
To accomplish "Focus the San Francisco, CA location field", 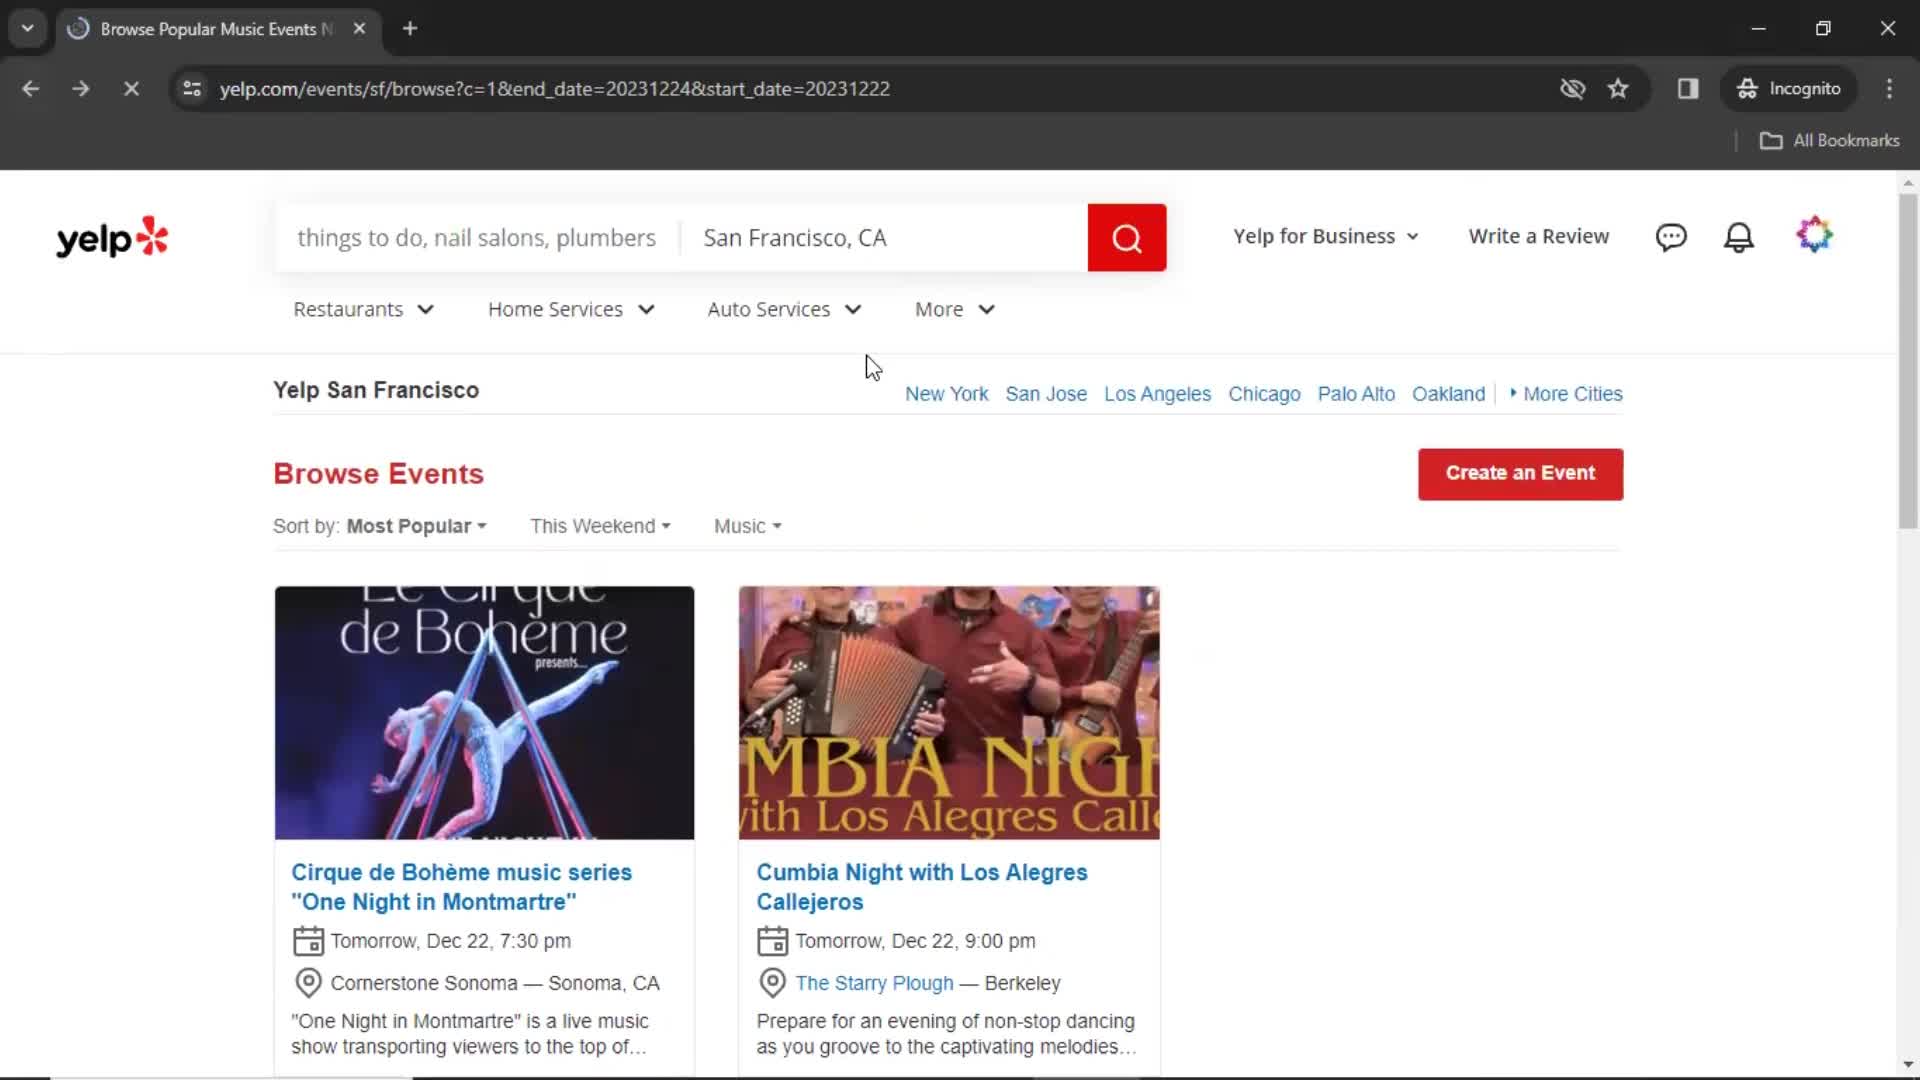I will [884, 238].
